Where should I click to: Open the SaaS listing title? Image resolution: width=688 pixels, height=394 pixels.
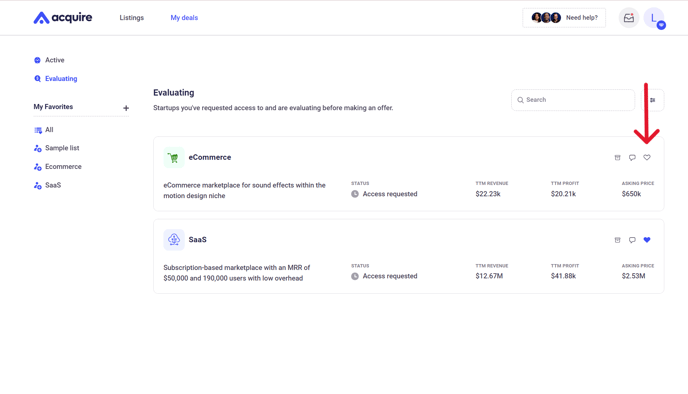click(197, 240)
